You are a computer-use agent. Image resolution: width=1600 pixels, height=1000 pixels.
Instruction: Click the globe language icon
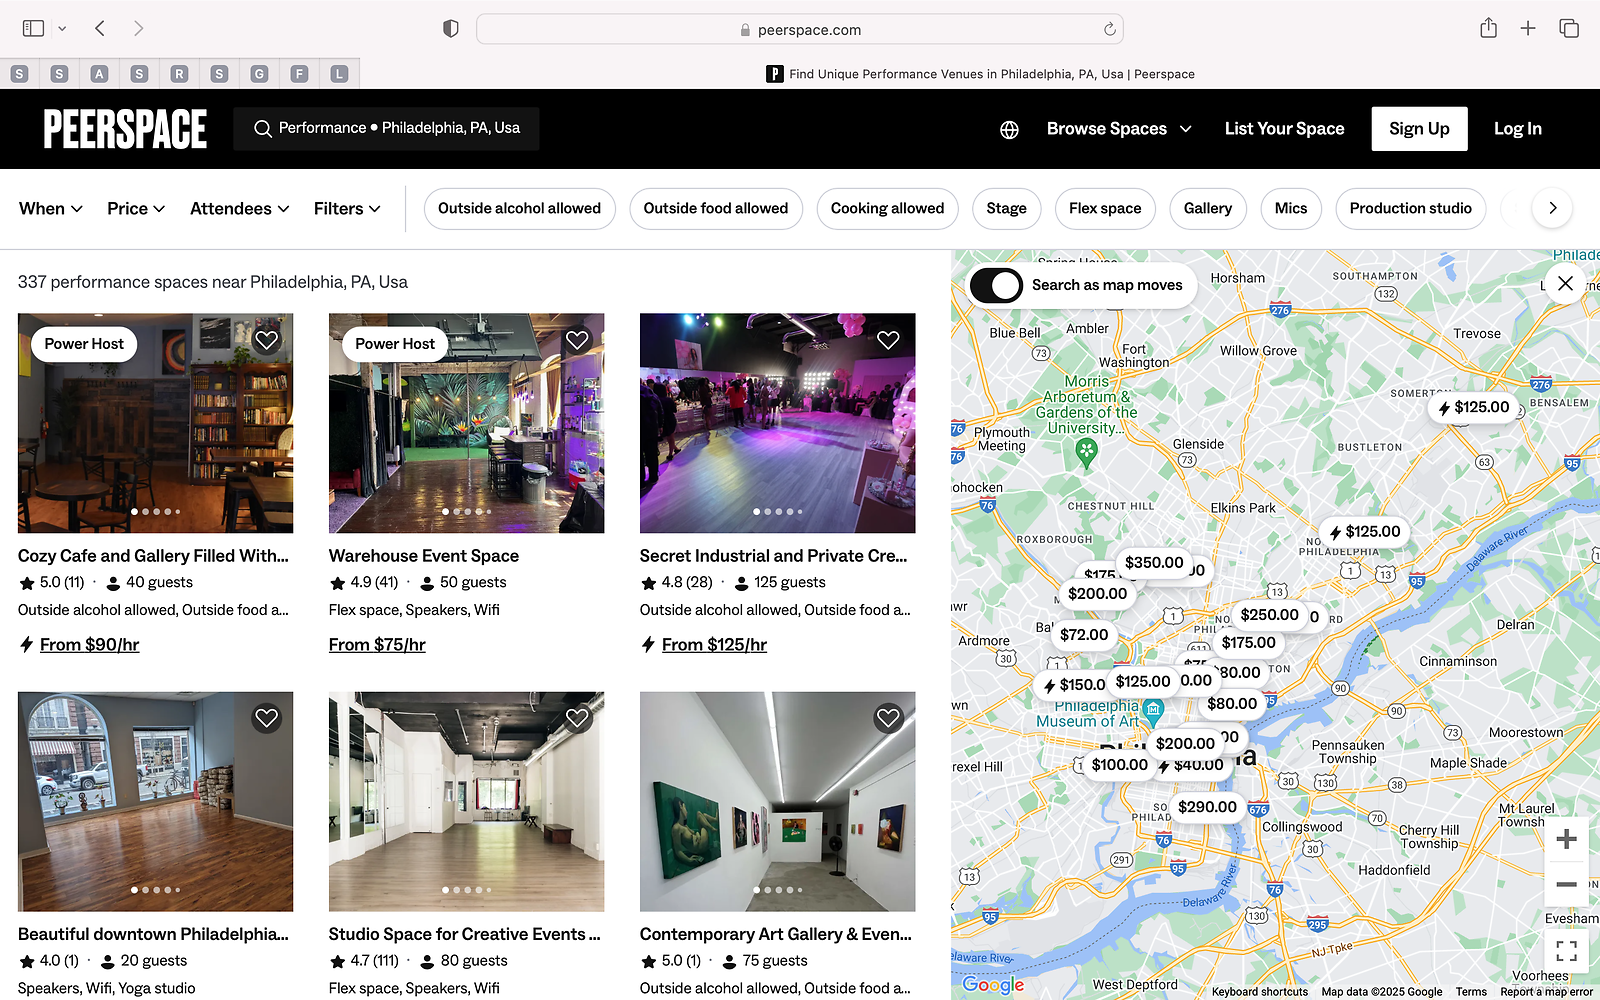click(x=1009, y=129)
